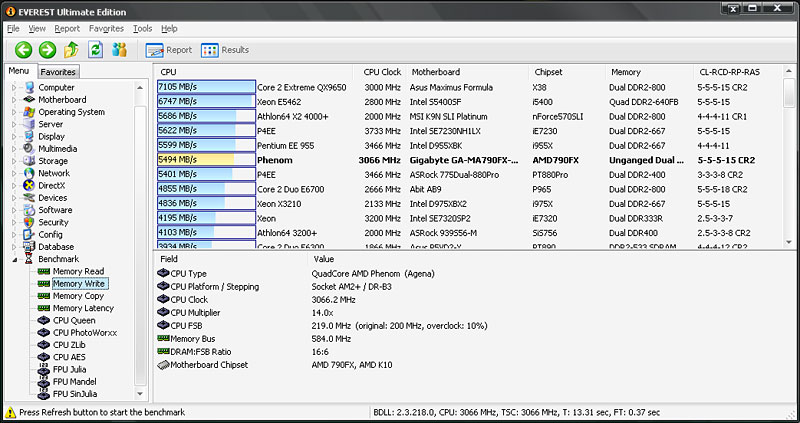Select the Motherboard icon in tree

click(x=30, y=99)
